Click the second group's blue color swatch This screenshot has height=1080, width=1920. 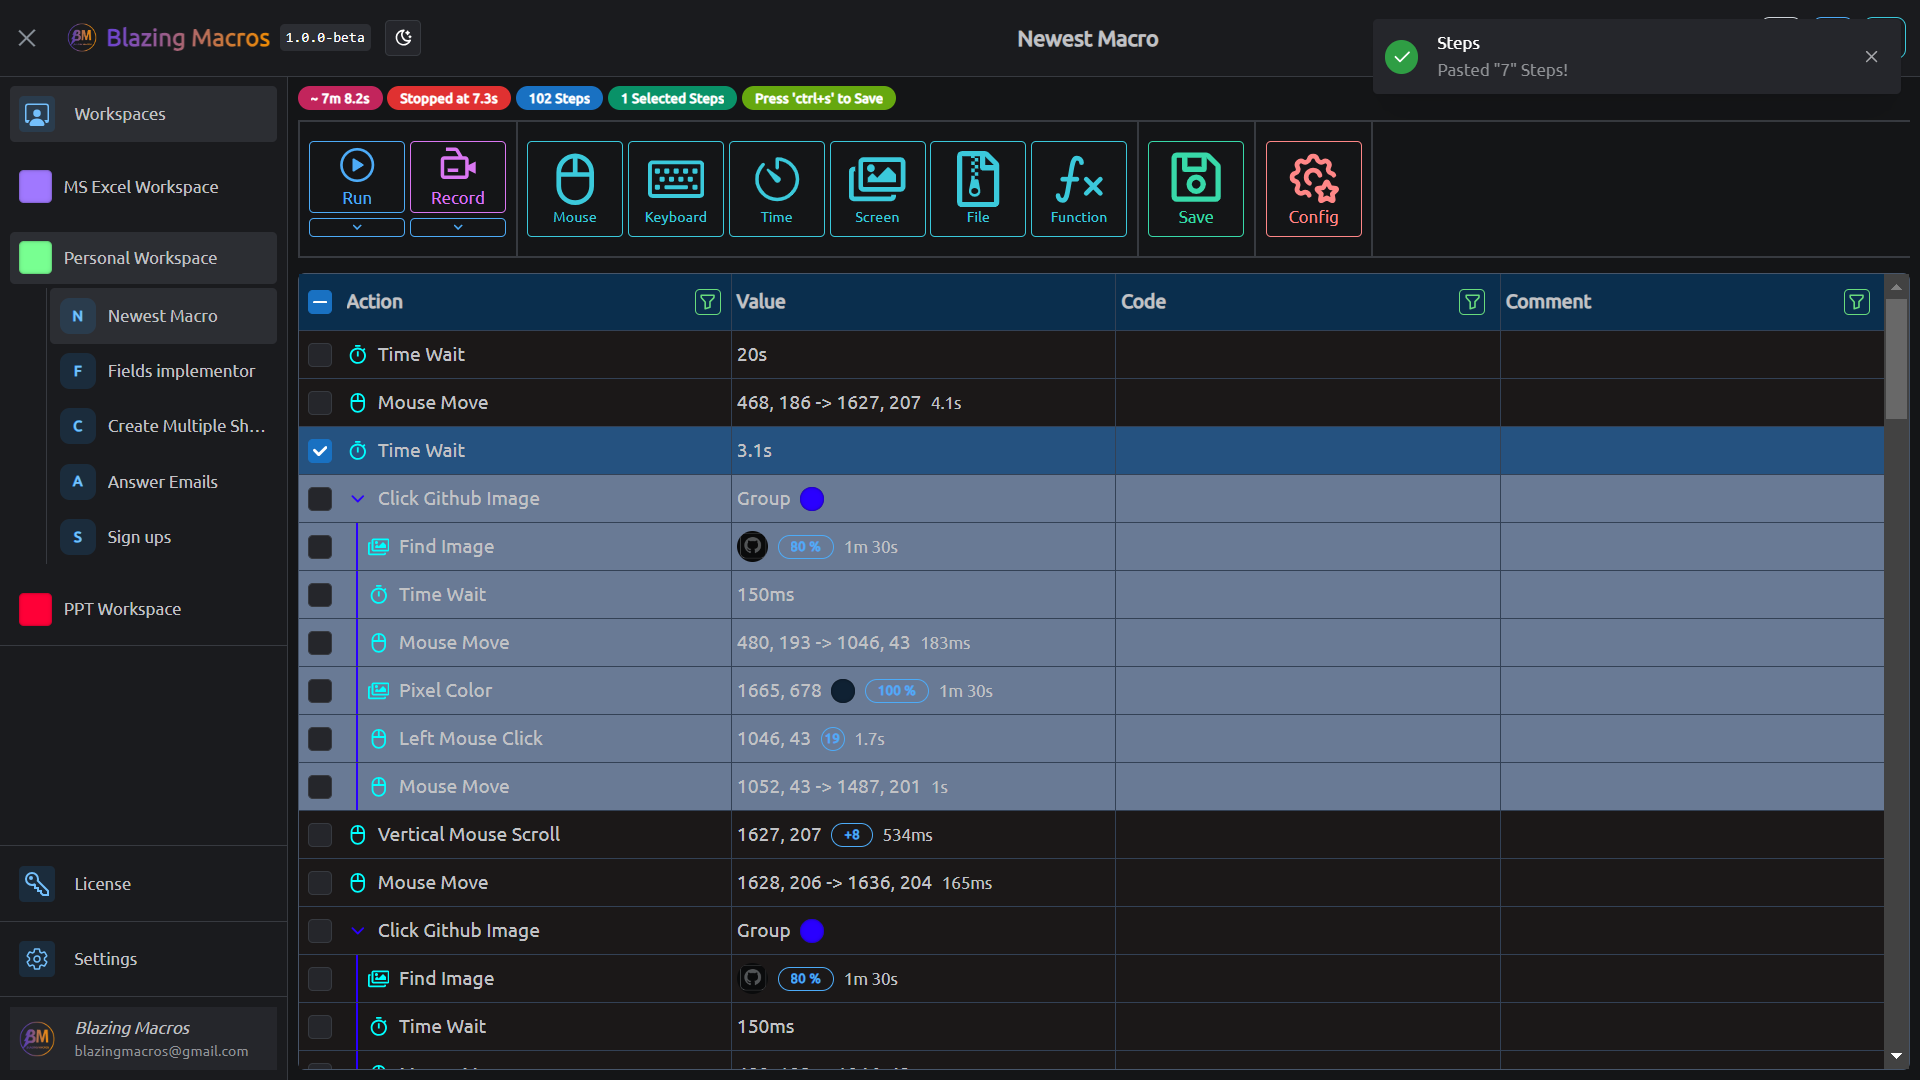(x=812, y=931)
